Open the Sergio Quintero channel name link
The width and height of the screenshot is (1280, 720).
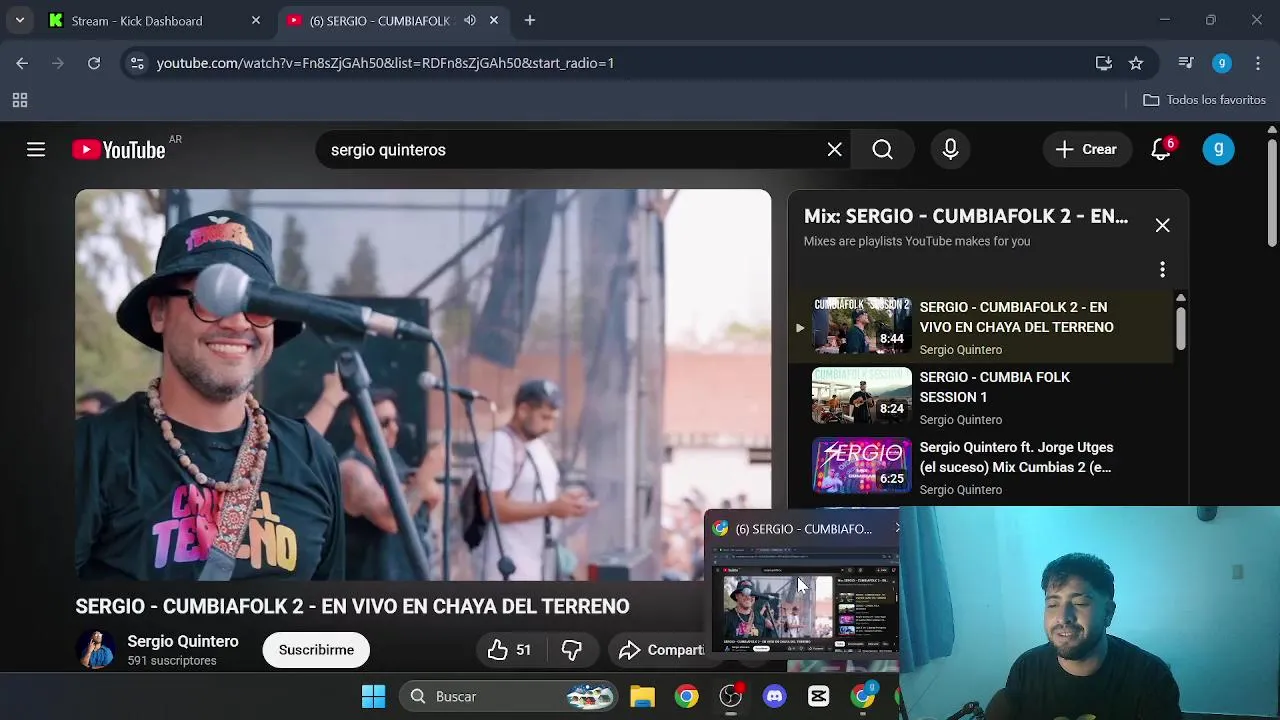183,642
